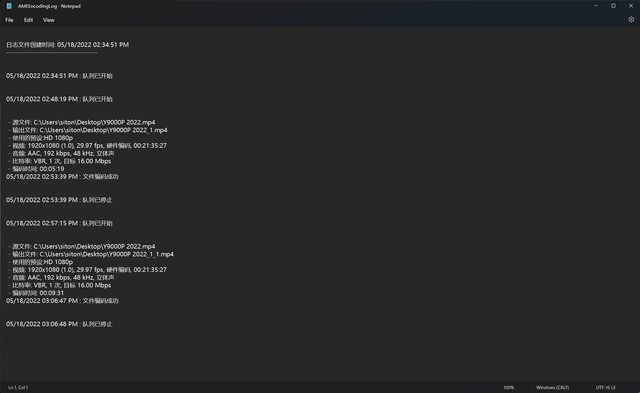Click the 100% zoom level in status bar

(509, 387)
